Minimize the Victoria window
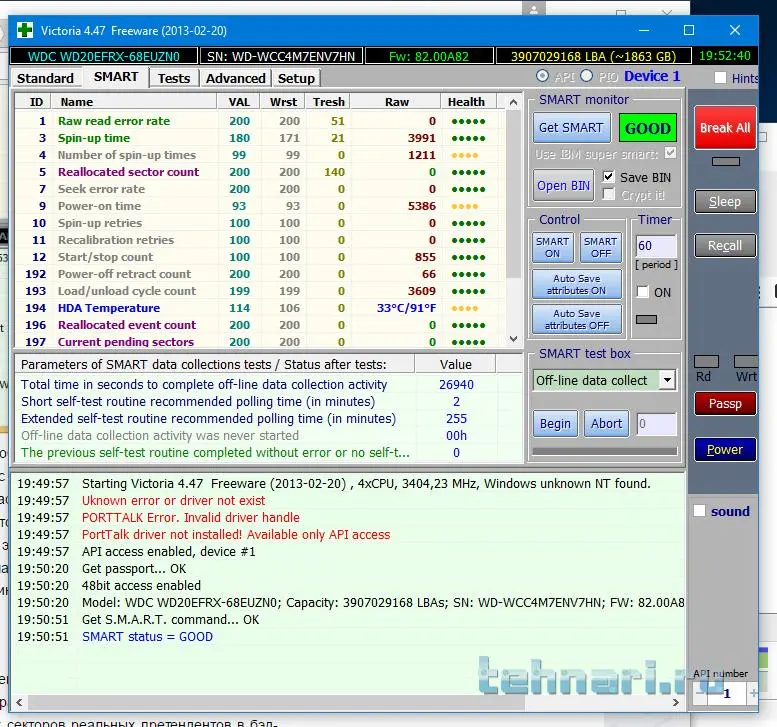 click(644, 30)
